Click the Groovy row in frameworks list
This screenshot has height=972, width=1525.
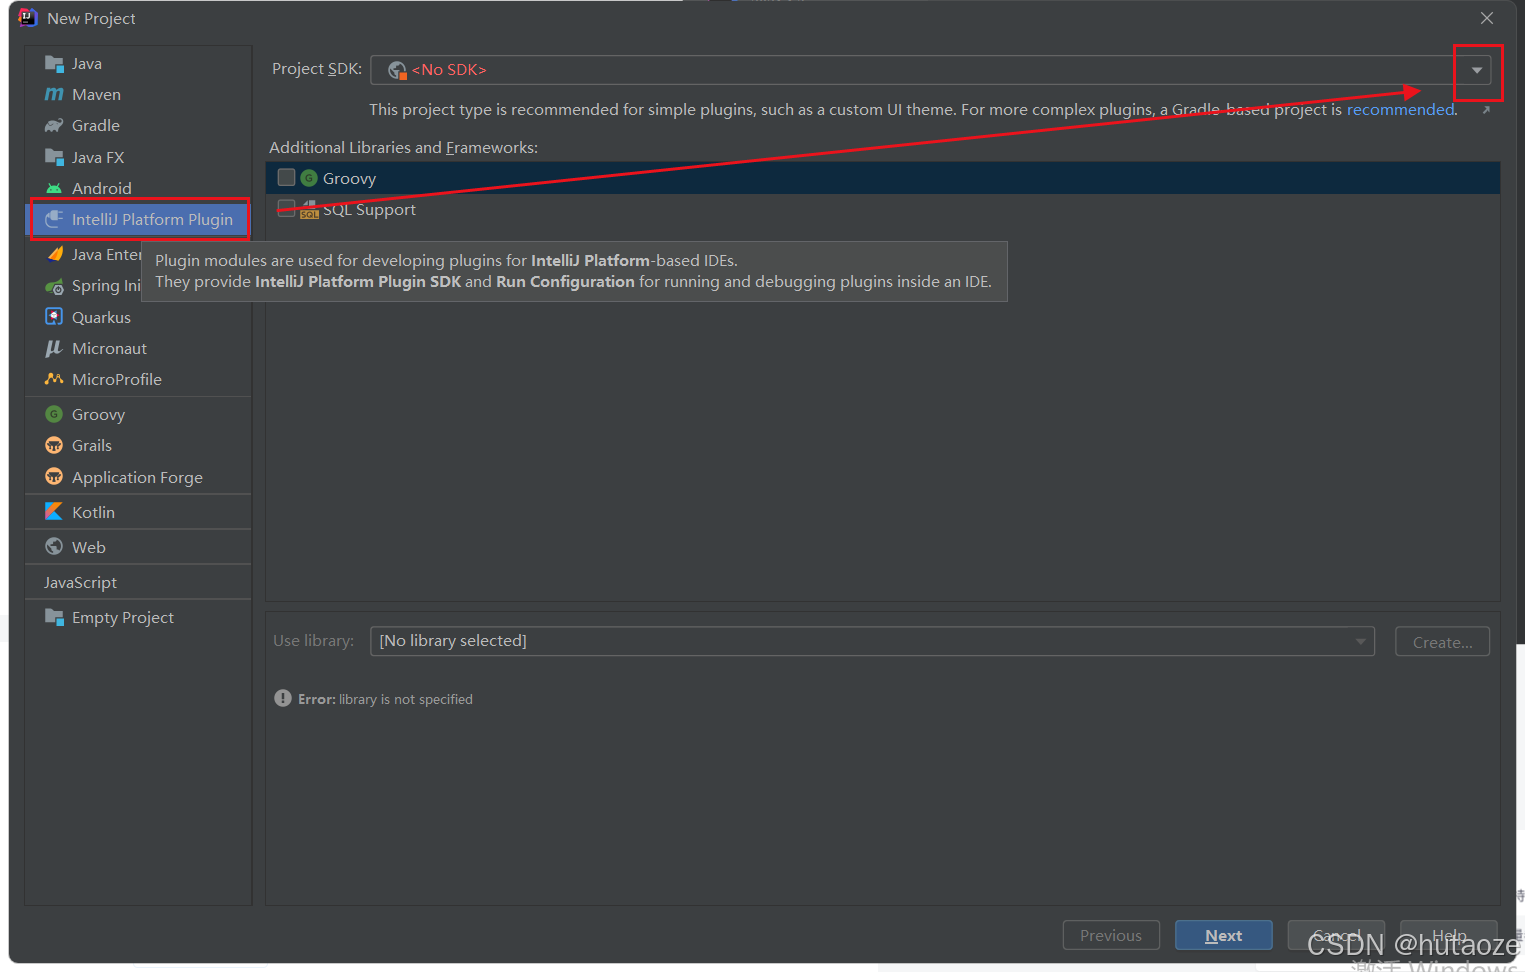point(883,178)
